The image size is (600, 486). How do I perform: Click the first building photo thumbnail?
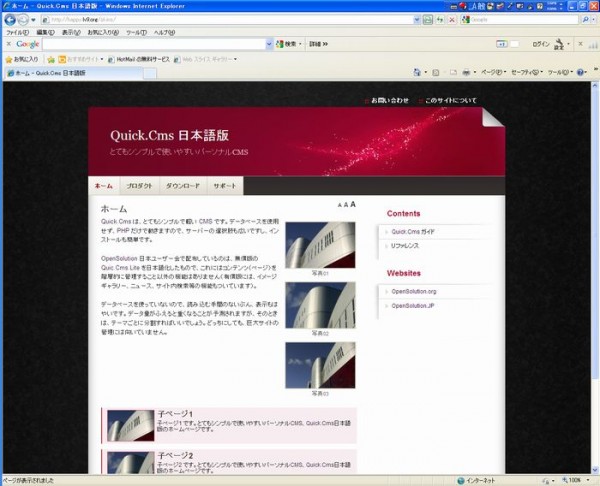coord(319,244)
